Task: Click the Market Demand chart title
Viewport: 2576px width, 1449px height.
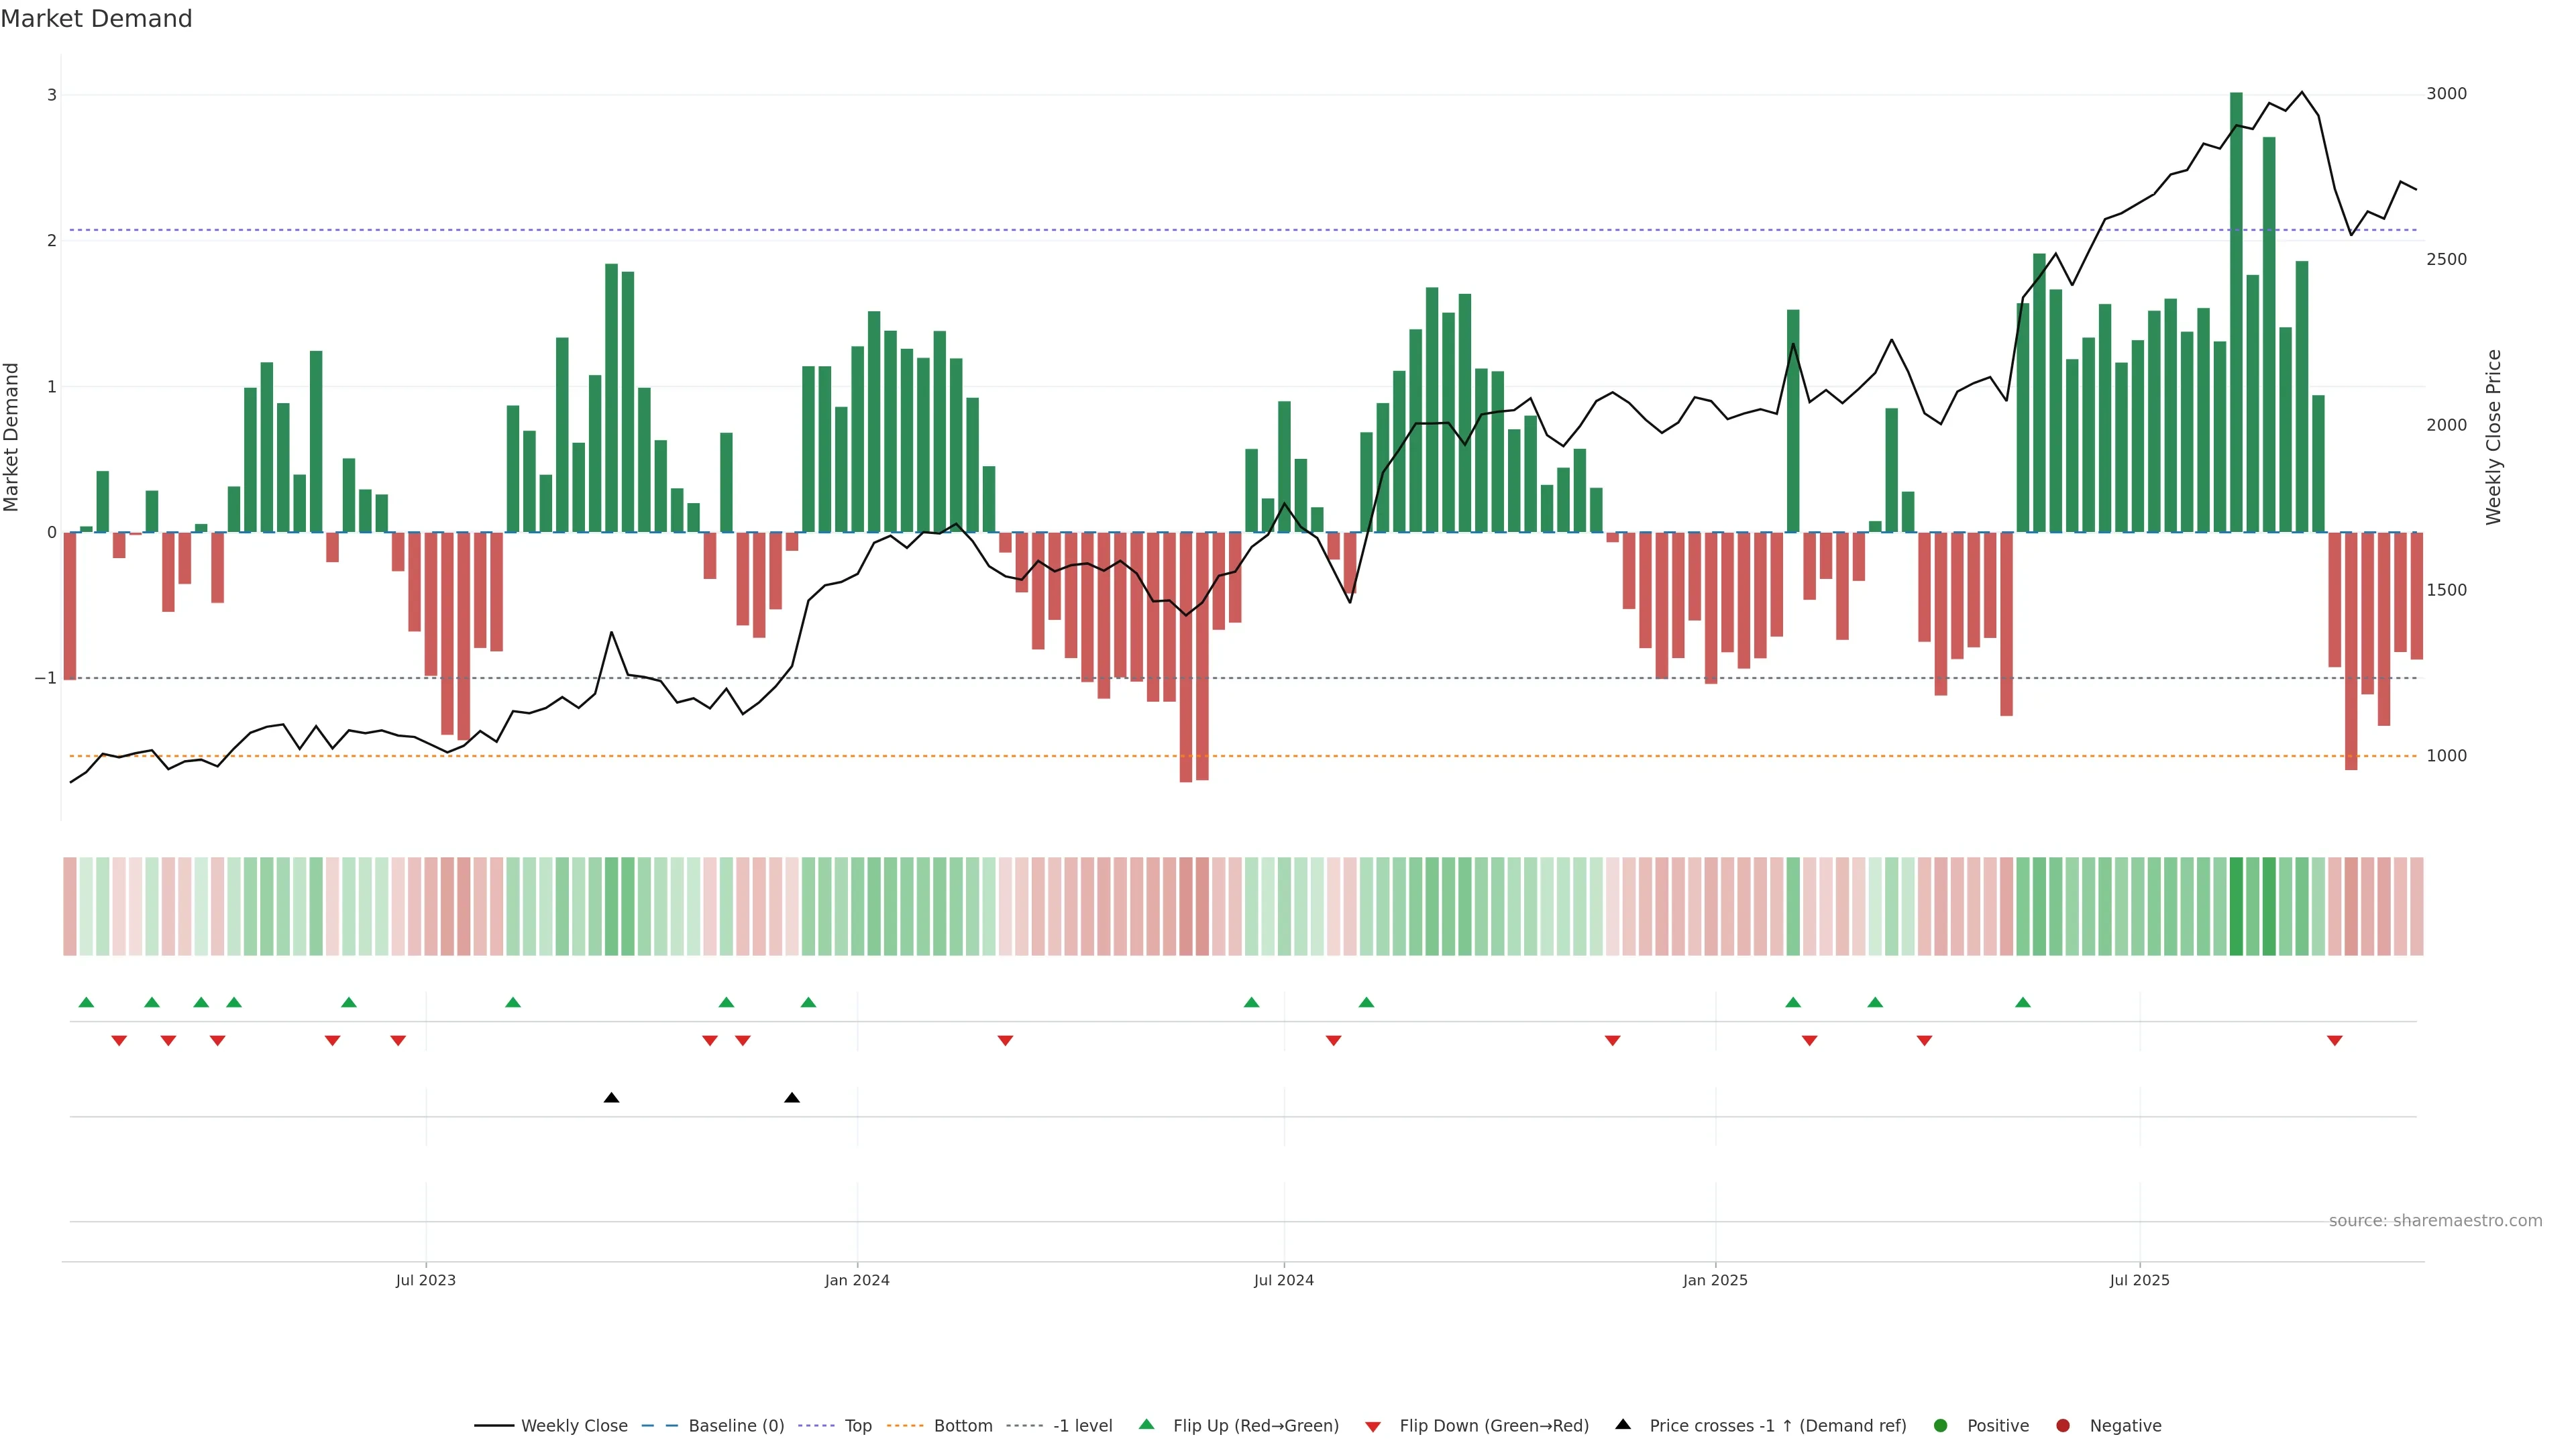Action: 96,19
